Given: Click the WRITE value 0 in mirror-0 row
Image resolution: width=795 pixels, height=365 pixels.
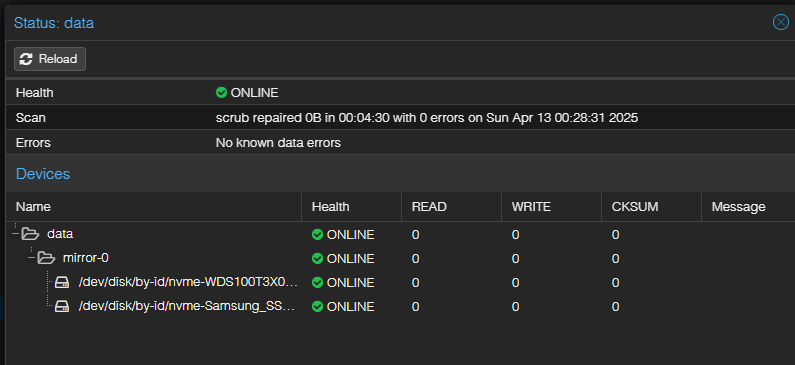Looking at the screenshot, I should point(515,259).
